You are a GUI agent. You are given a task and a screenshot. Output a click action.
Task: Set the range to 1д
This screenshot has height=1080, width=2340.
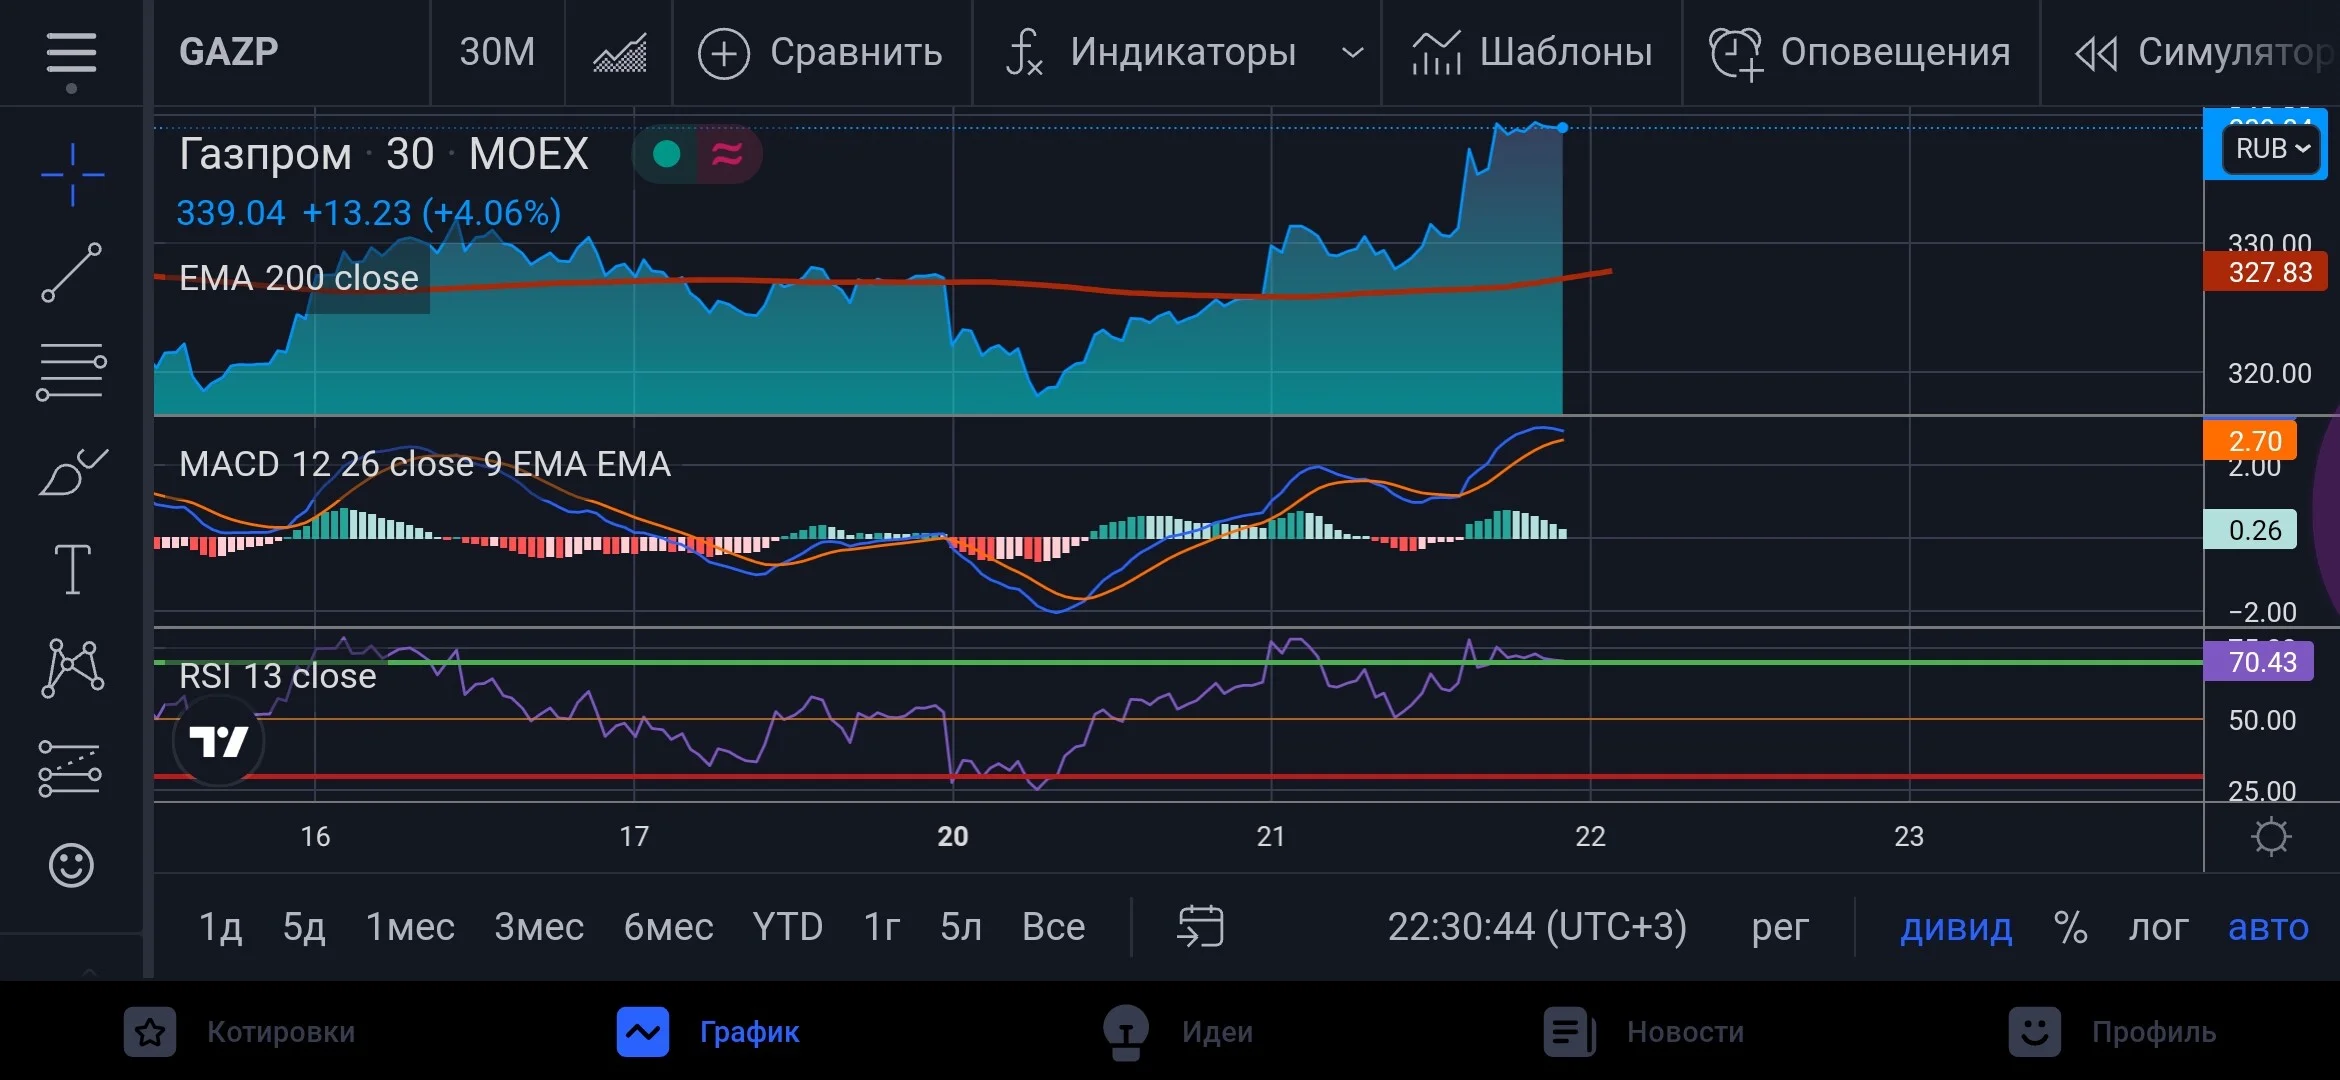click(221, 927)
